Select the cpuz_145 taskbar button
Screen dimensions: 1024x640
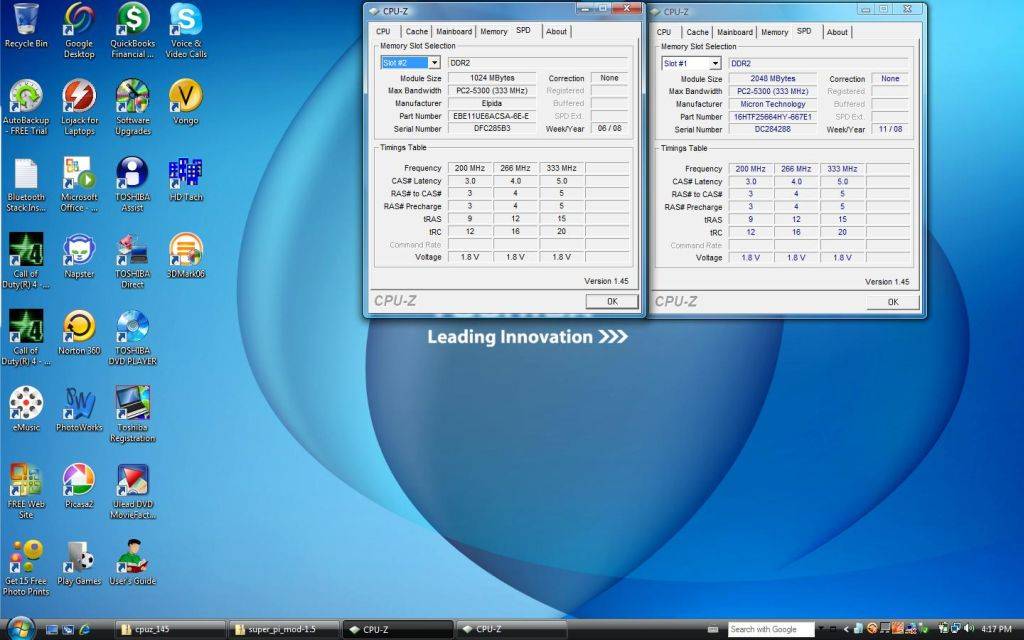pyautogui.click(x=168, y=629)
